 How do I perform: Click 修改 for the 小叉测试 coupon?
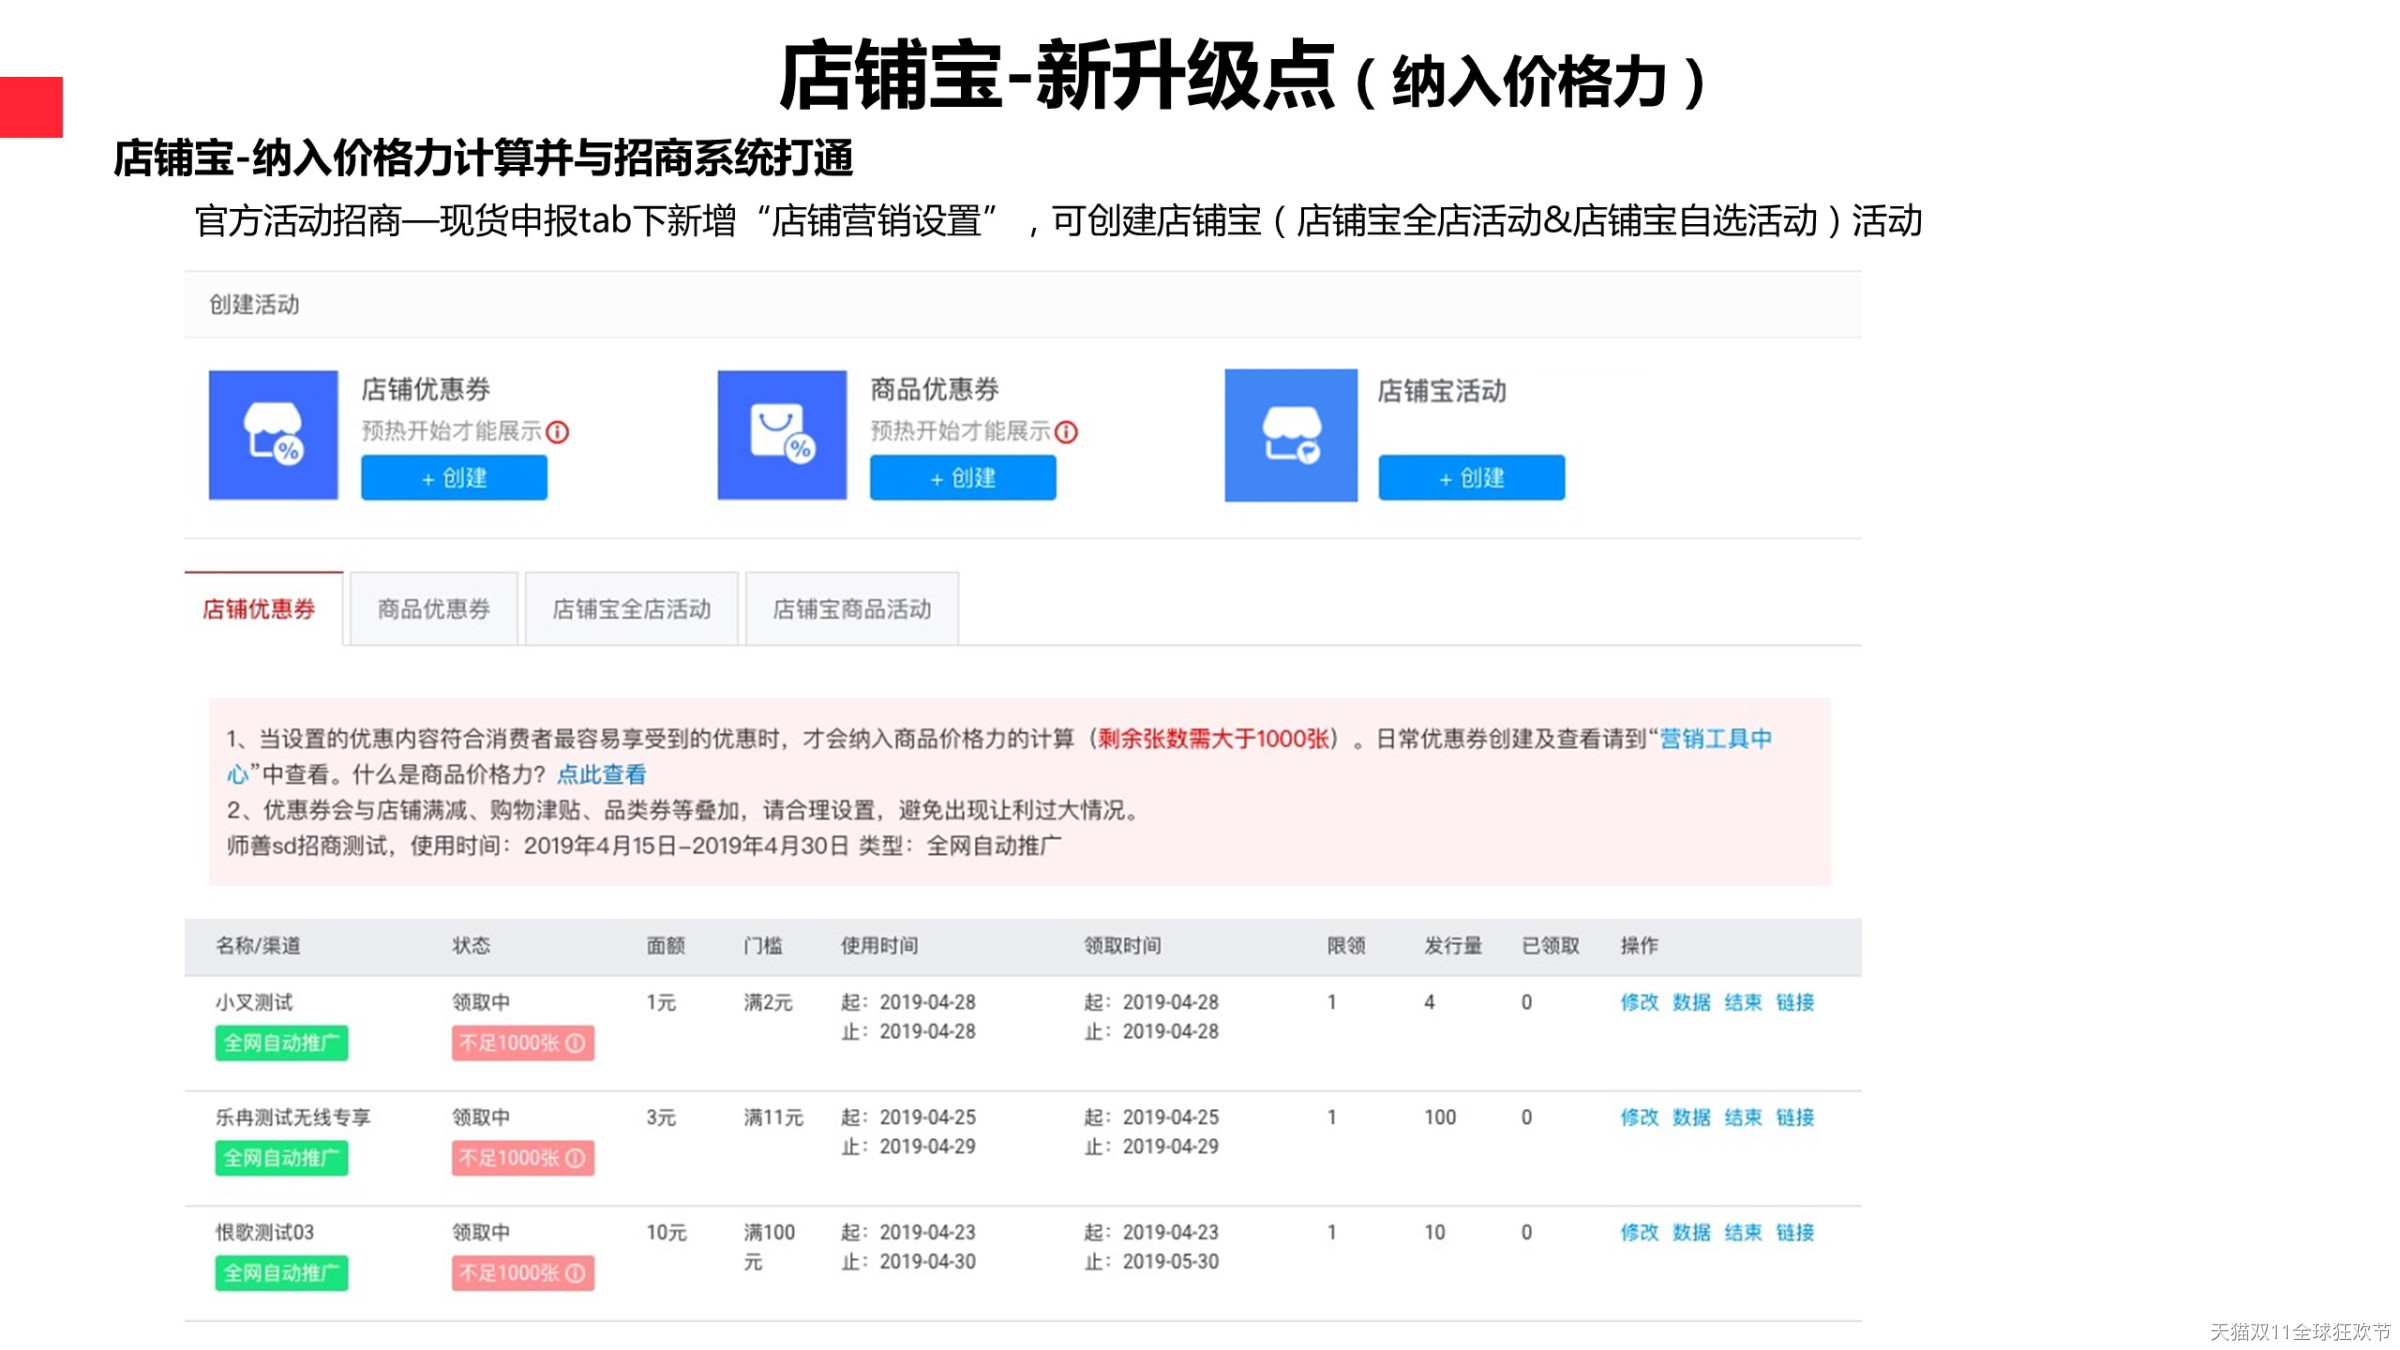tap(1638, 1002)
